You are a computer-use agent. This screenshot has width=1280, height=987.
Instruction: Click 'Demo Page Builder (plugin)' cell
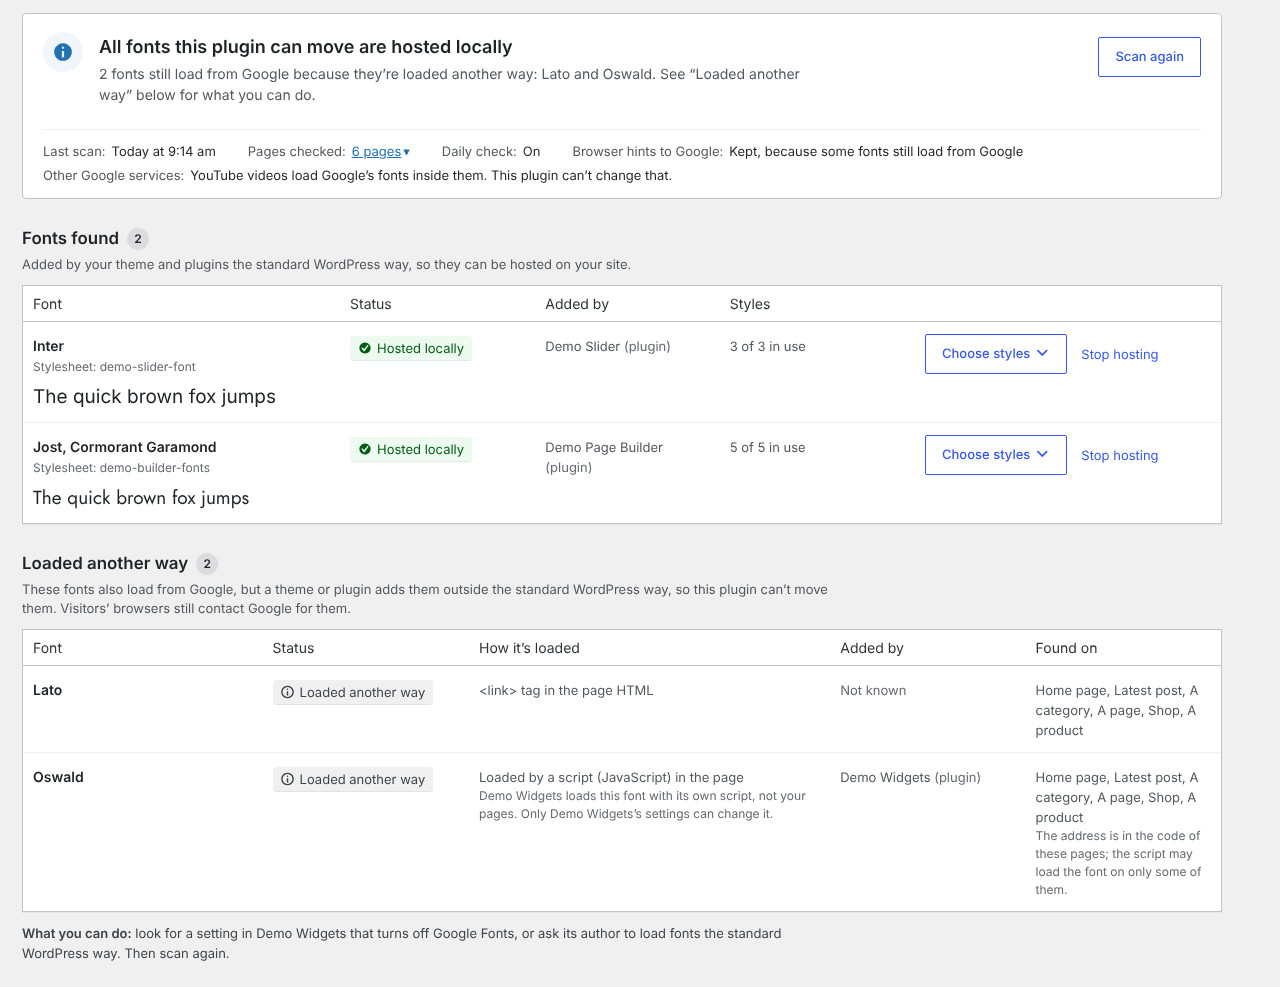(x=604, y=457)
